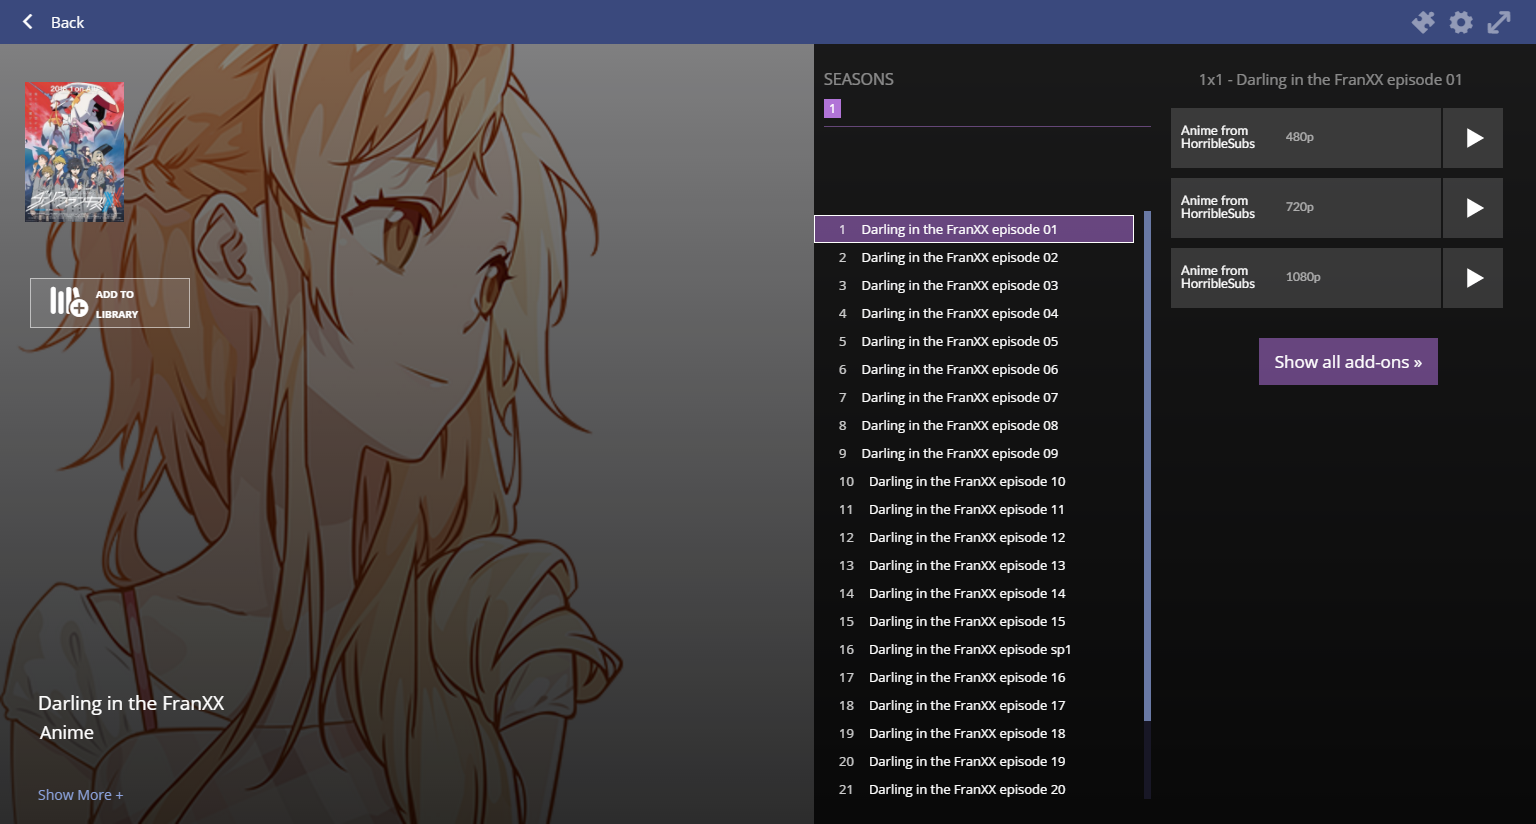Select Darling in the FranXX episode 05
Viewport: 1536px width, 824px height.
coord(974,341)
